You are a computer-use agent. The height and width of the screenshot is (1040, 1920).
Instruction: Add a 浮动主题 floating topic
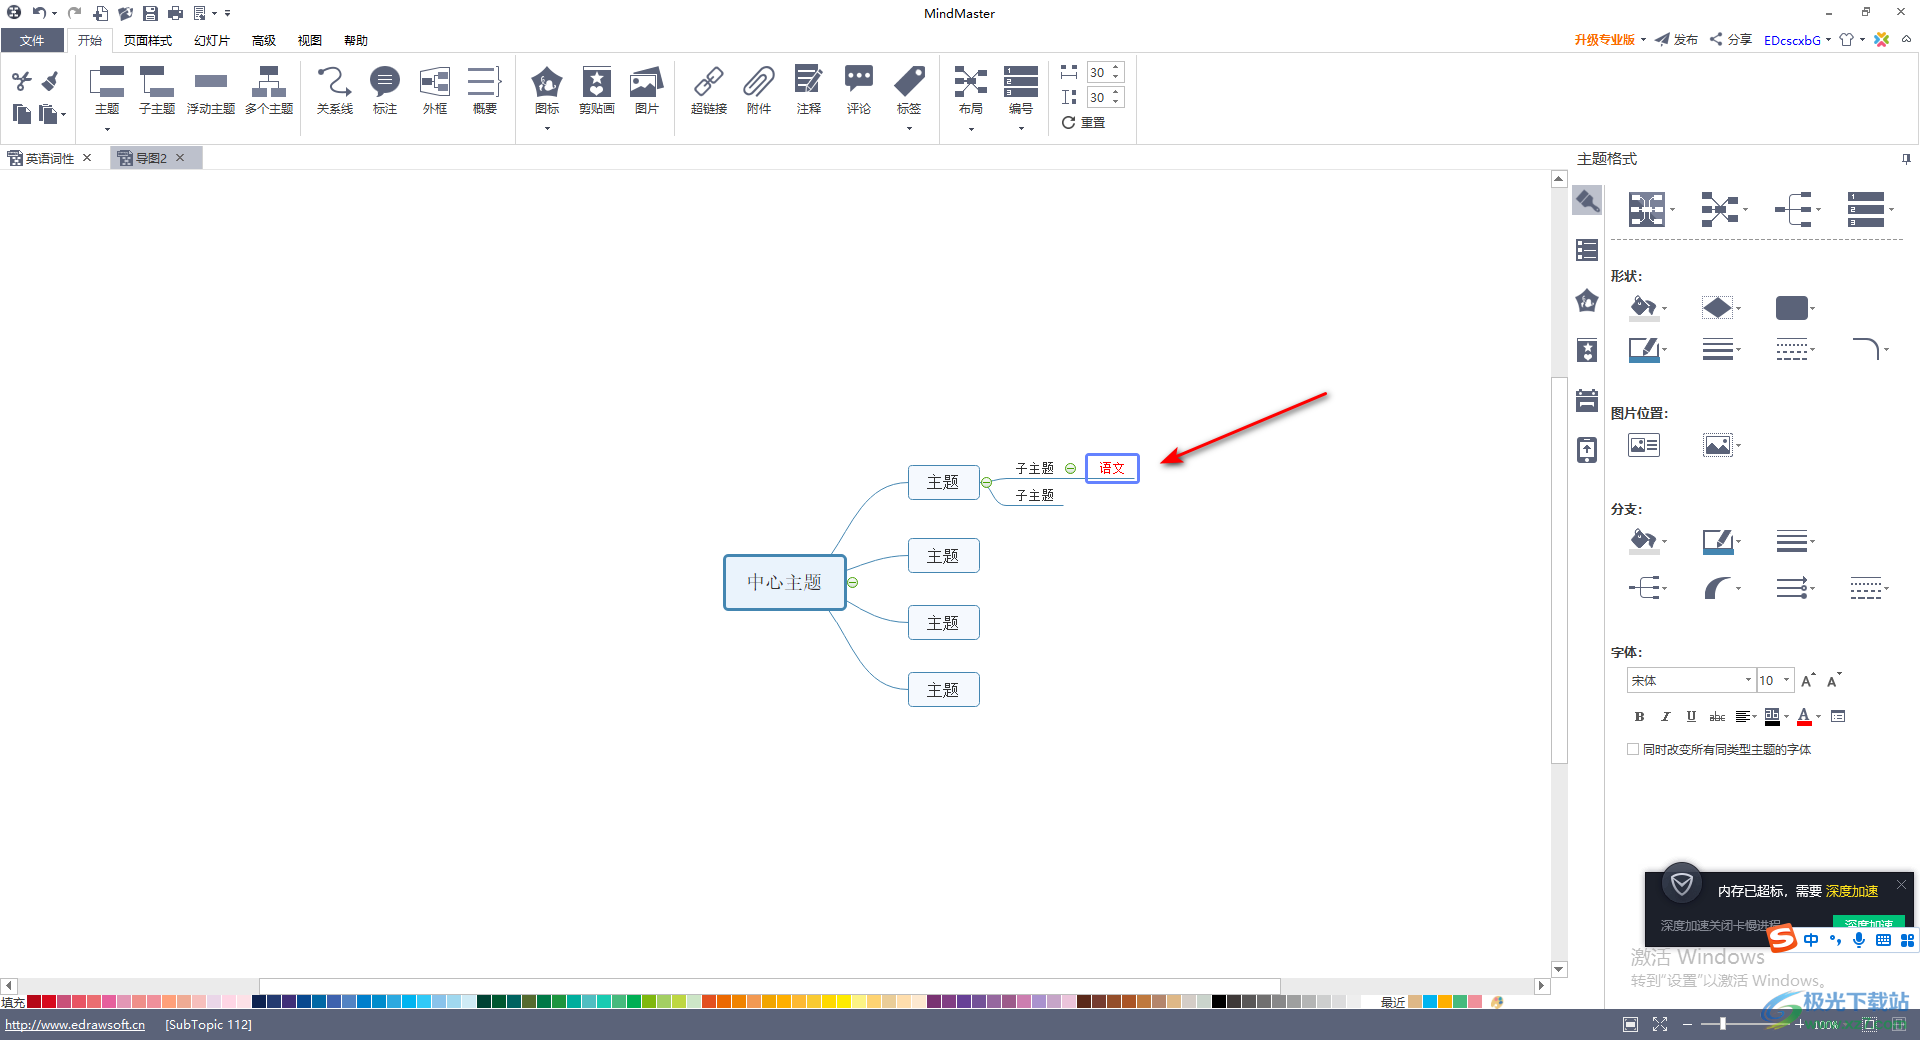coord(211,91)
